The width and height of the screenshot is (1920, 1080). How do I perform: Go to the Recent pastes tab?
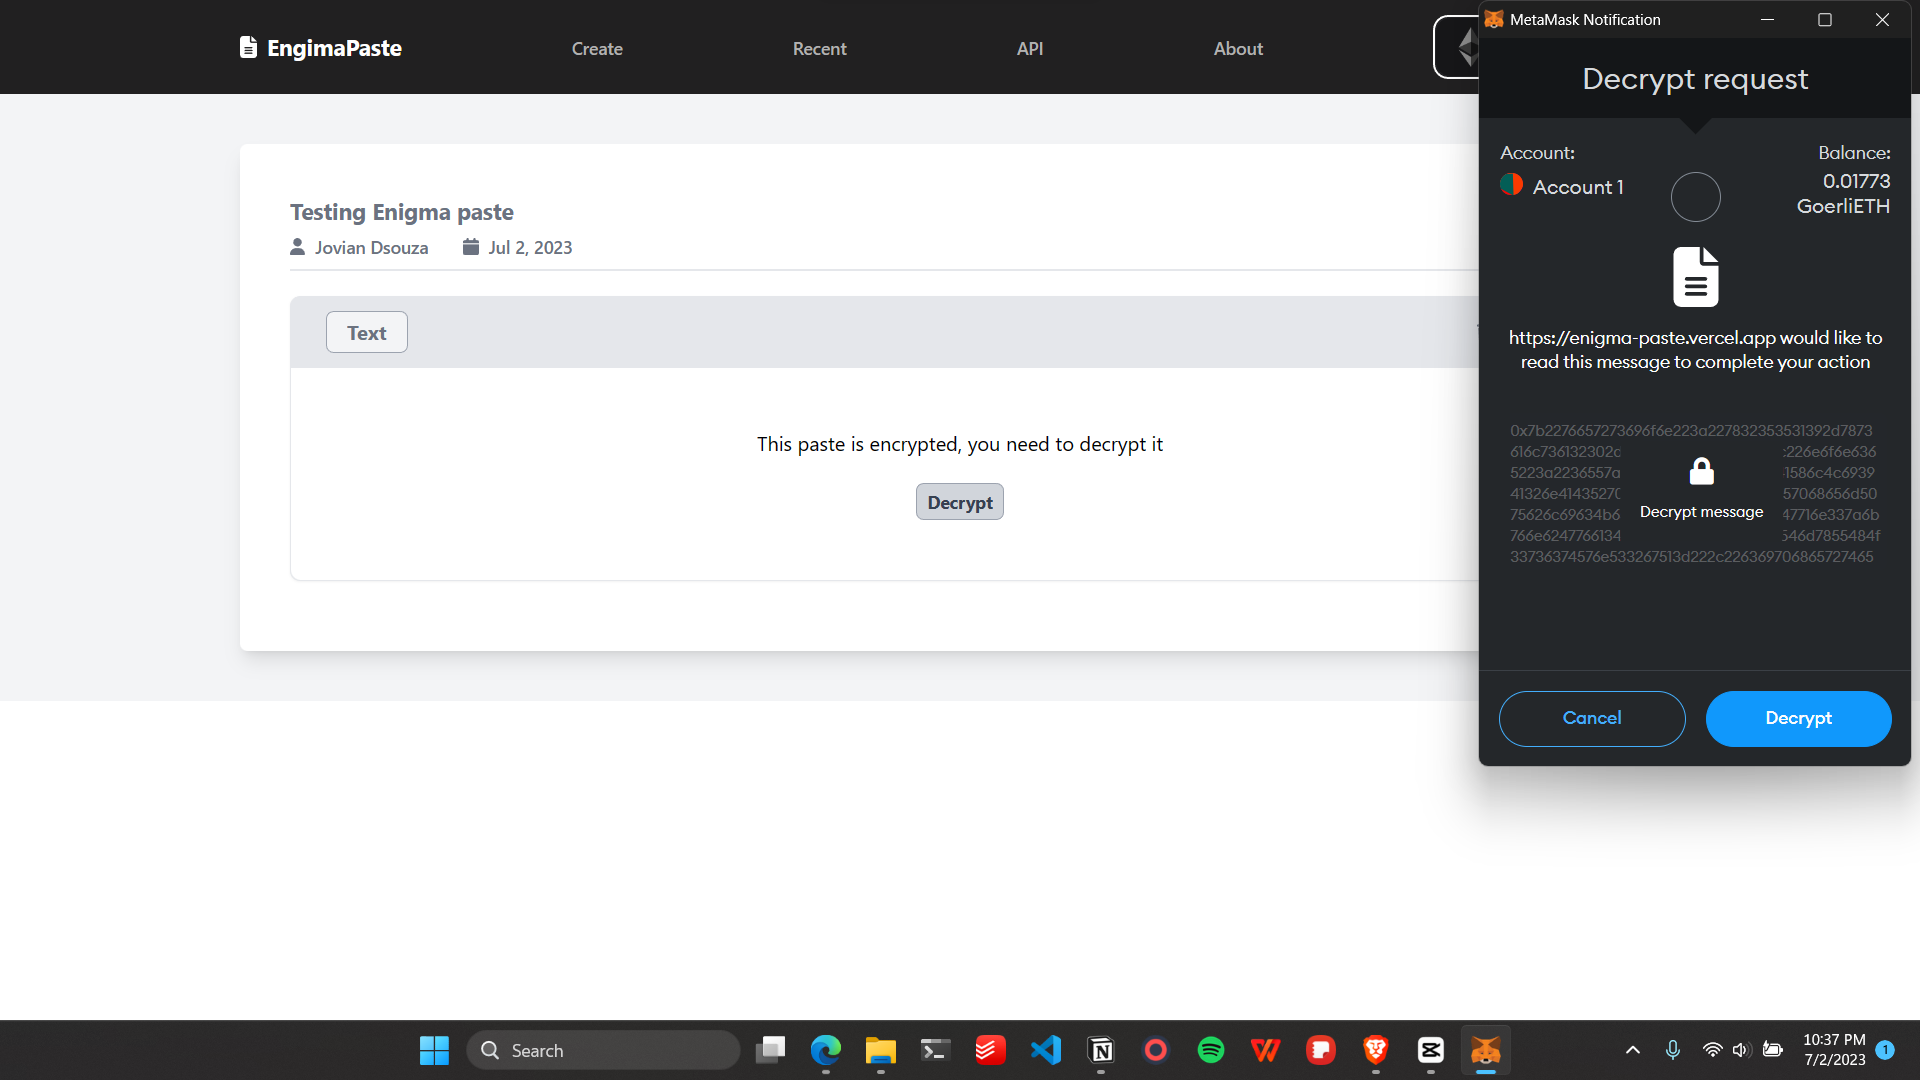click(819, 48)
